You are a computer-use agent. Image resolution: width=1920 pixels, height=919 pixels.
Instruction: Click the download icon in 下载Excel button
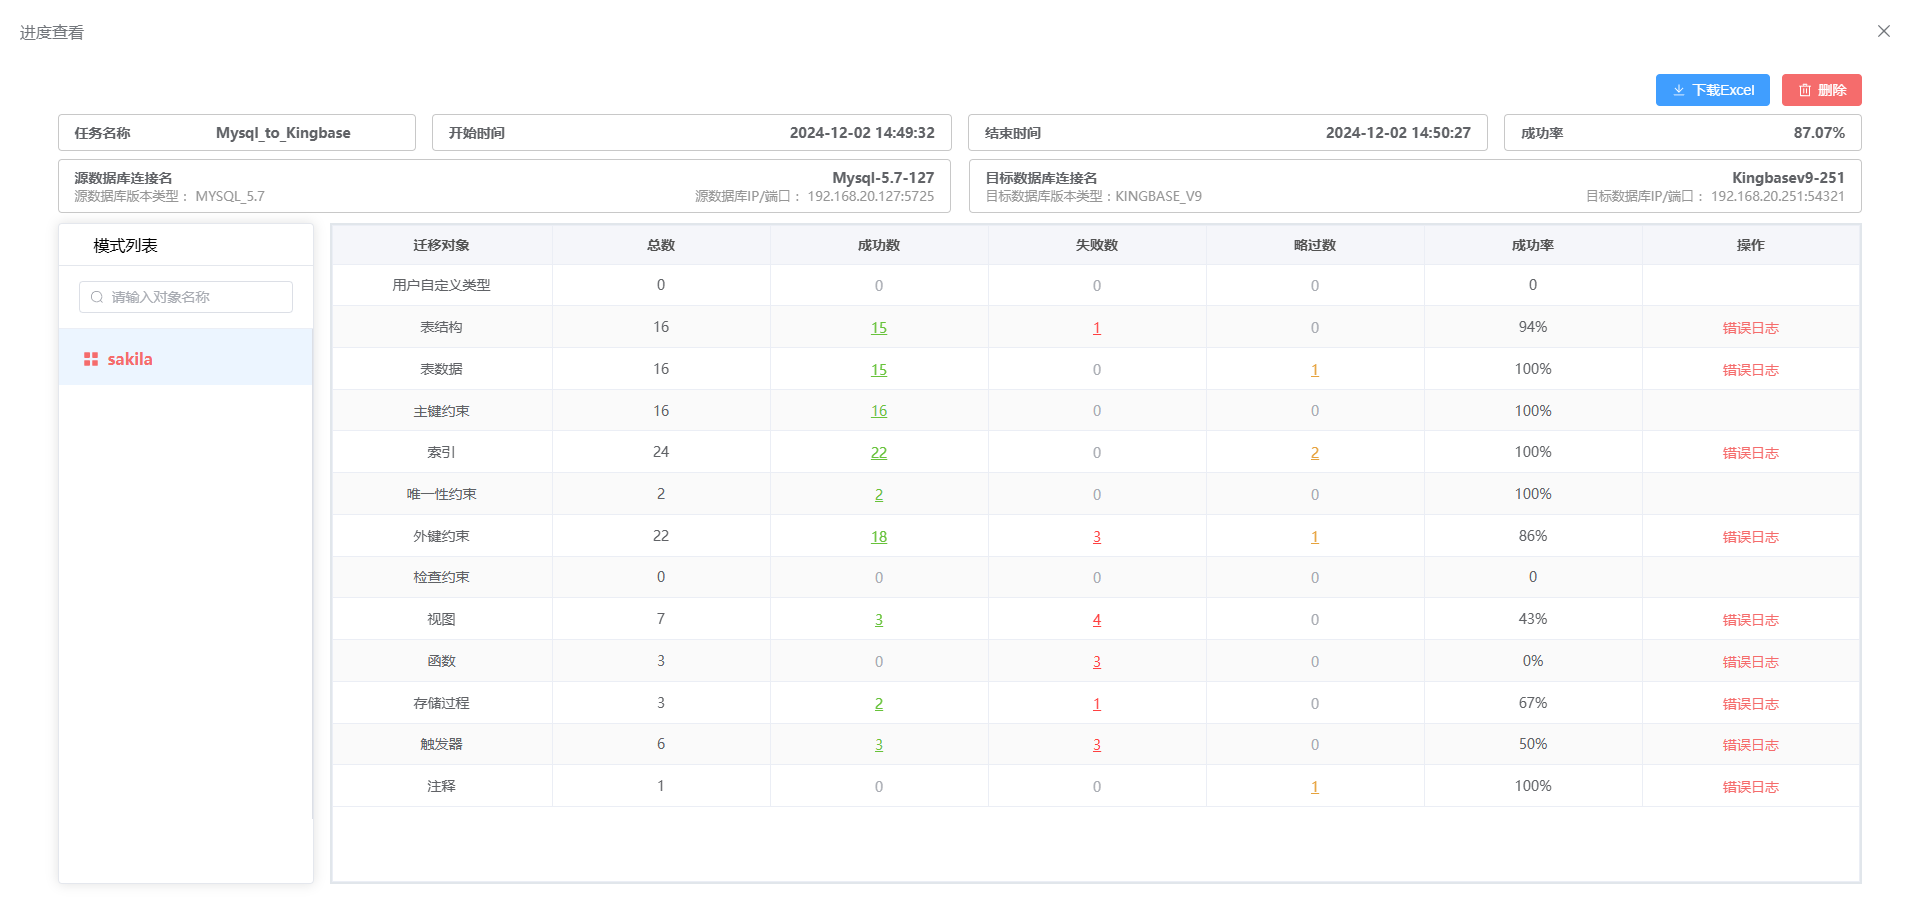1679,90
